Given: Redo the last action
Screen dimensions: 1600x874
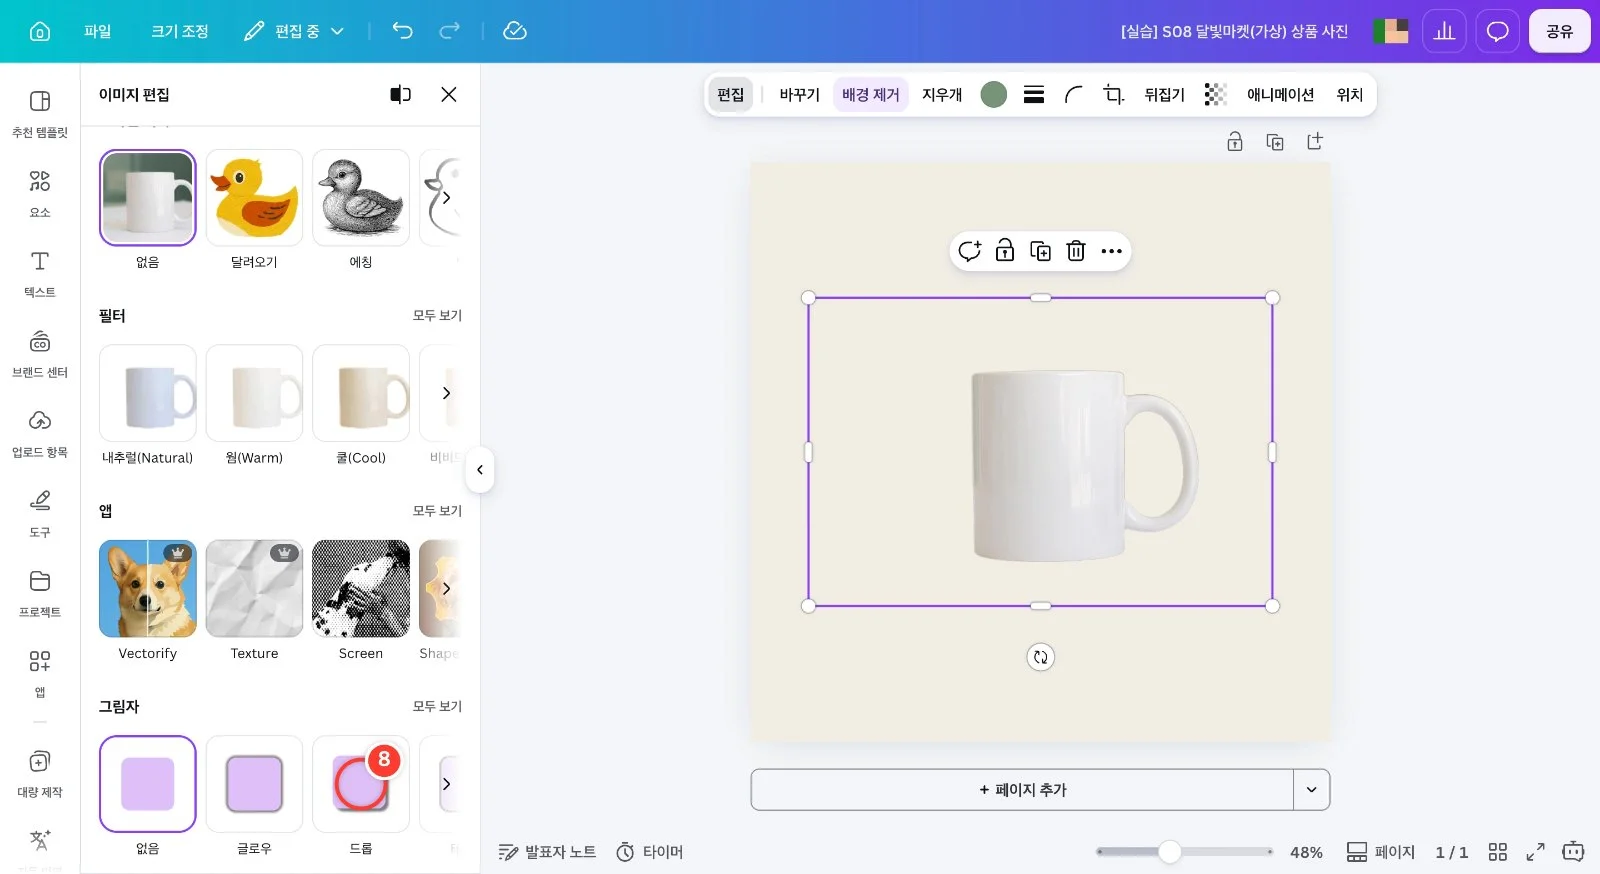Looking at the screenshot, I should (x=450, y=31).
